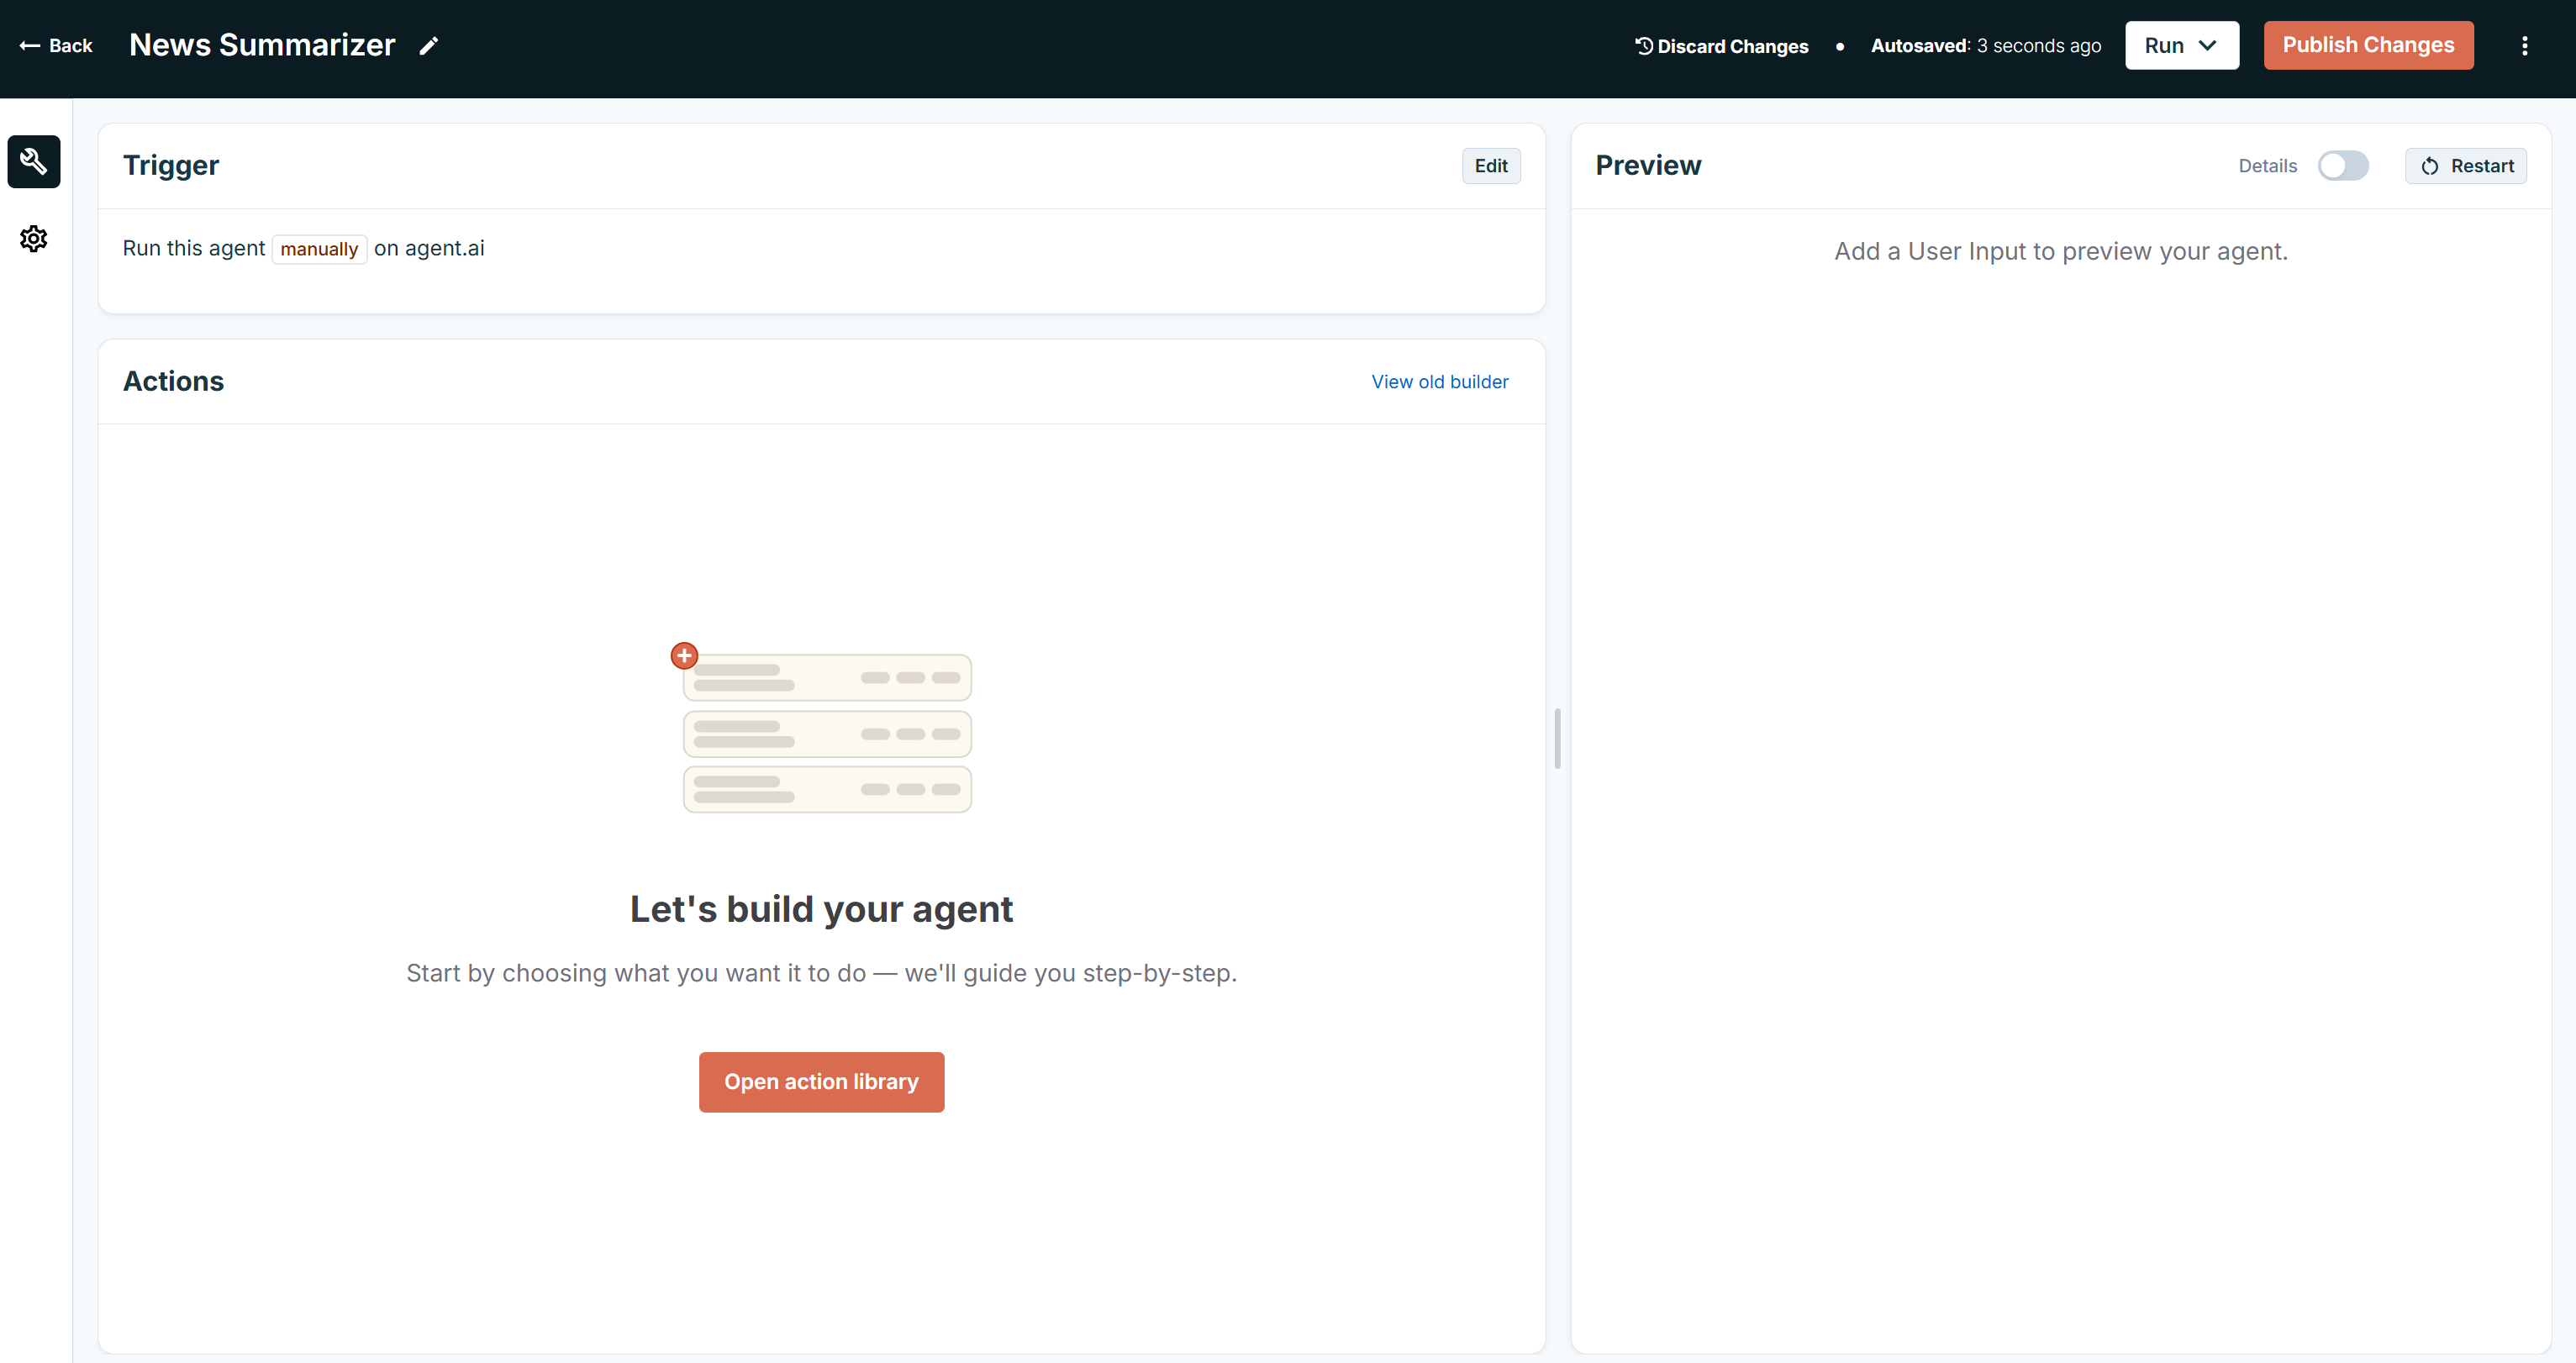Select the build wrench icon in sidebar
The width and height of the screenshot is (2576, 1363).
coord(33,161)
